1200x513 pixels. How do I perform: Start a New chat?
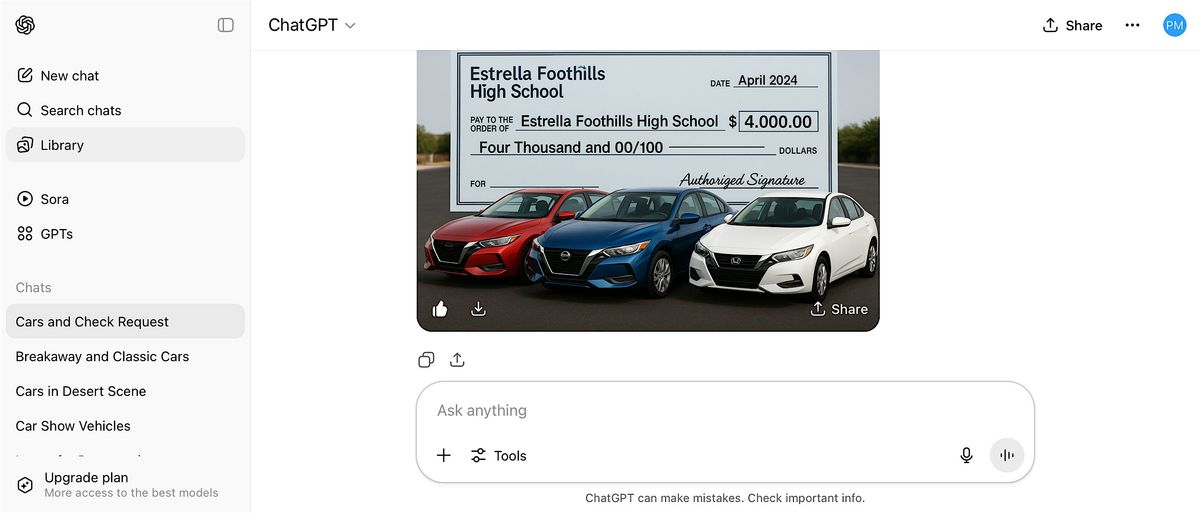click(125, 75)
